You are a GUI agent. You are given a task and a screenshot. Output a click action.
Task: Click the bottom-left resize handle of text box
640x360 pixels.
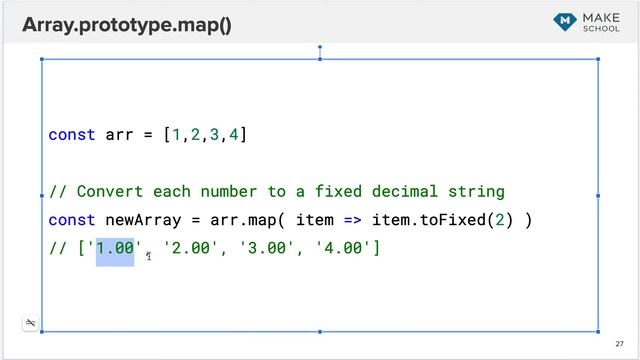click(42, 332)
